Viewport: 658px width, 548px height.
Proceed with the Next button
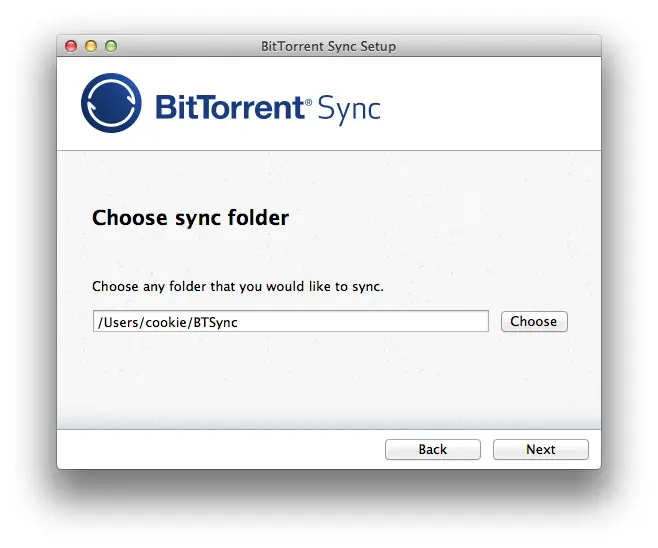coord(541,449)
